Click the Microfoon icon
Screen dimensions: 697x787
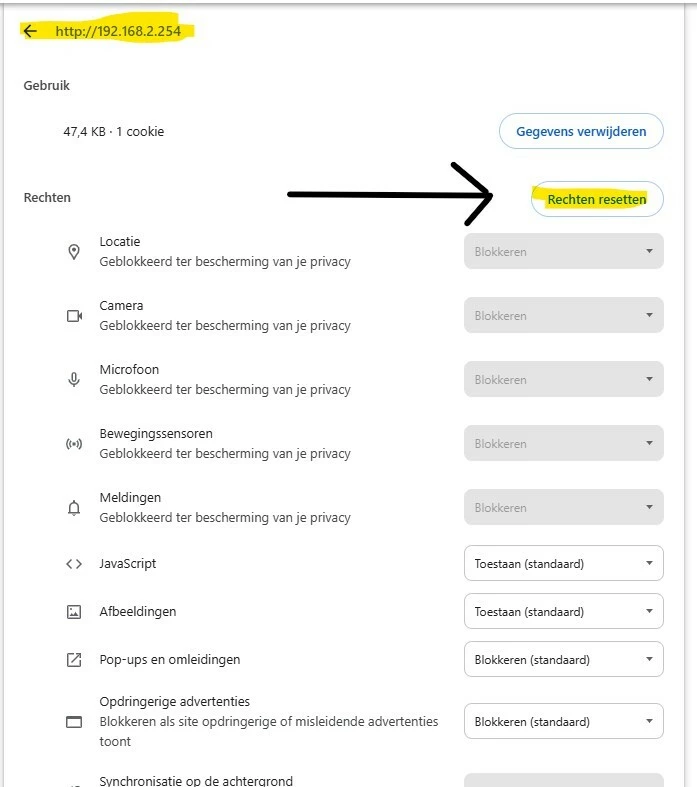[74, 379]
